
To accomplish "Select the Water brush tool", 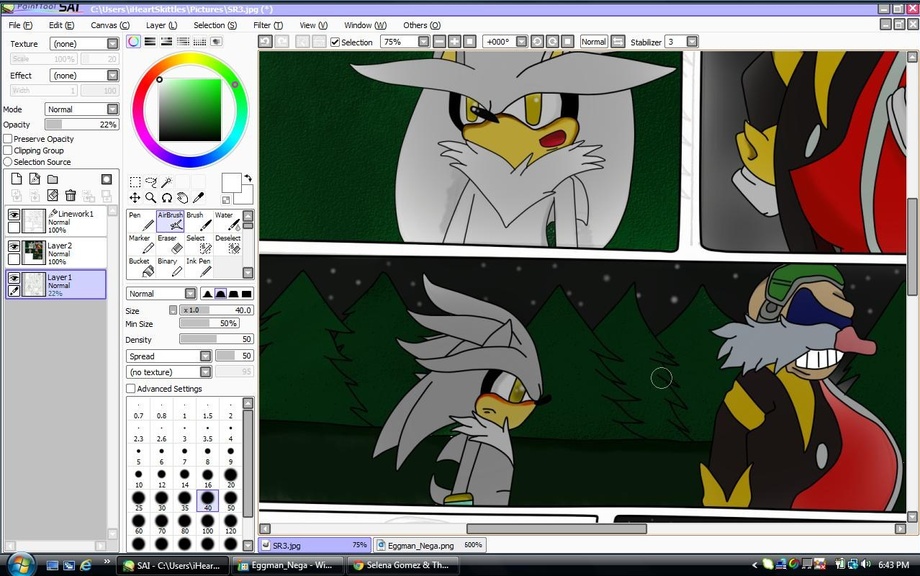I will point(228,221).
